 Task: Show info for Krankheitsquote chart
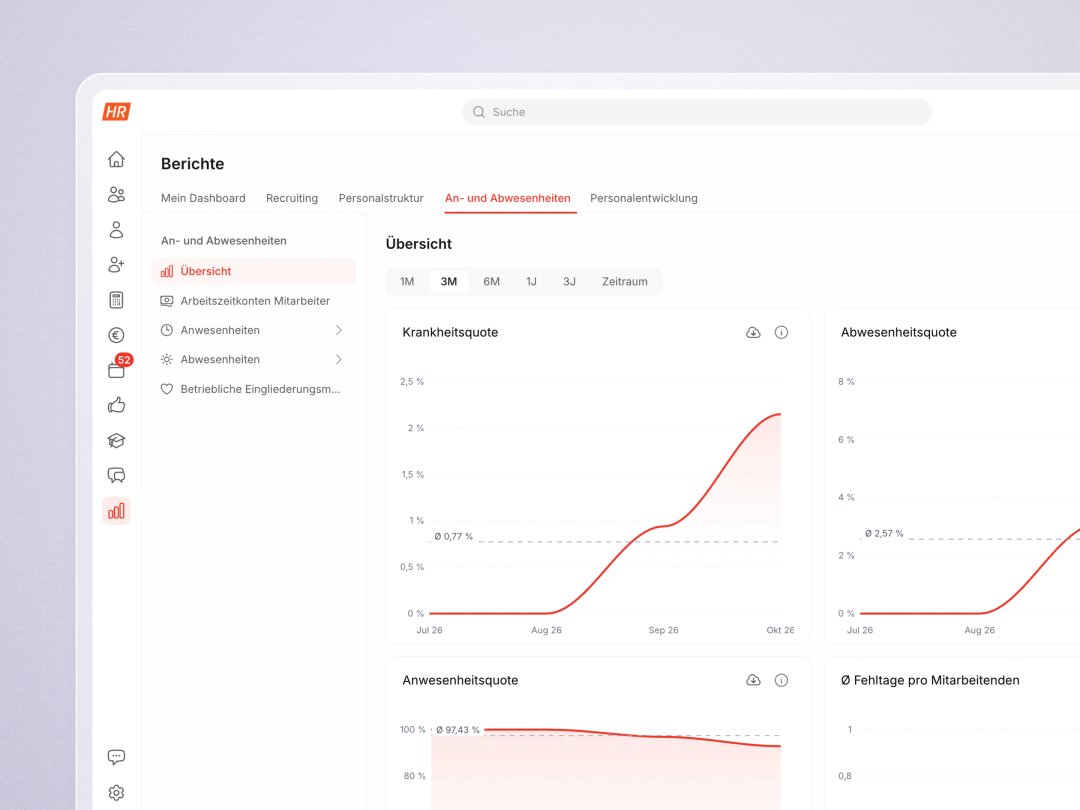click(781, 333)
